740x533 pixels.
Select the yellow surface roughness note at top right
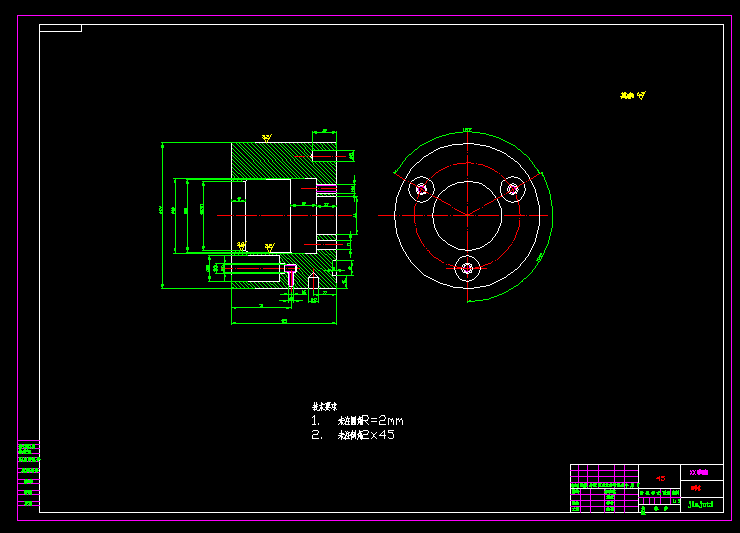(x=633, y=95)
